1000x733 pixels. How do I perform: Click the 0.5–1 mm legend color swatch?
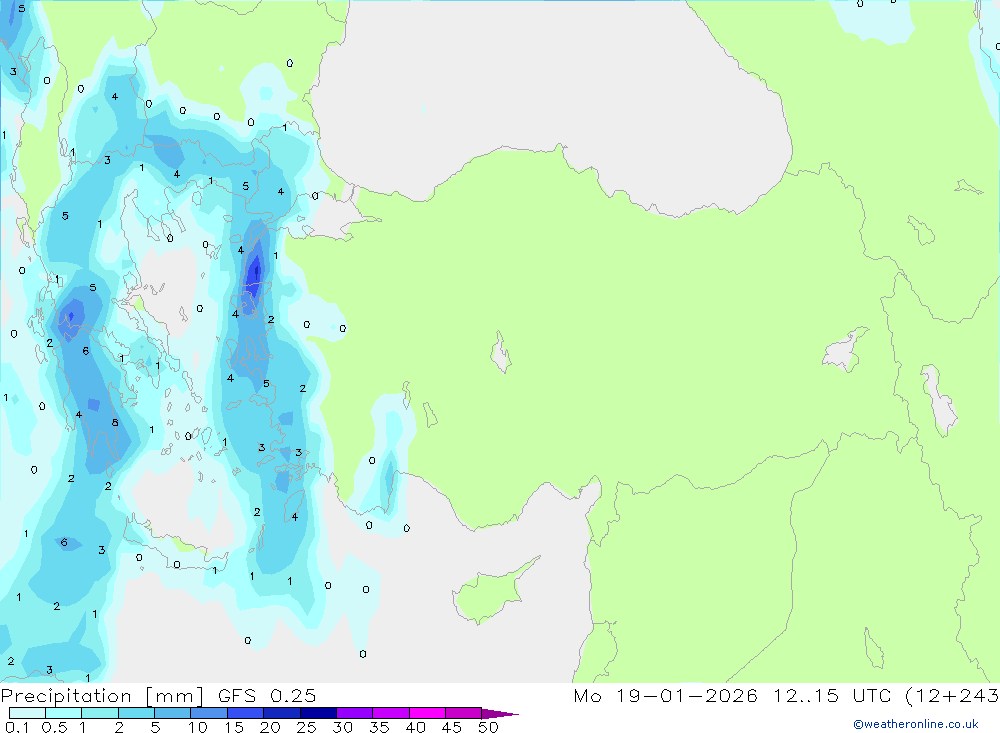coord(64,713)
